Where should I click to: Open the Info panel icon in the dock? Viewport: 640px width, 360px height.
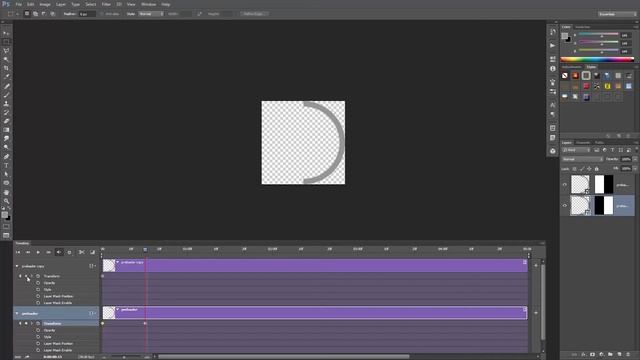[553, 69]
